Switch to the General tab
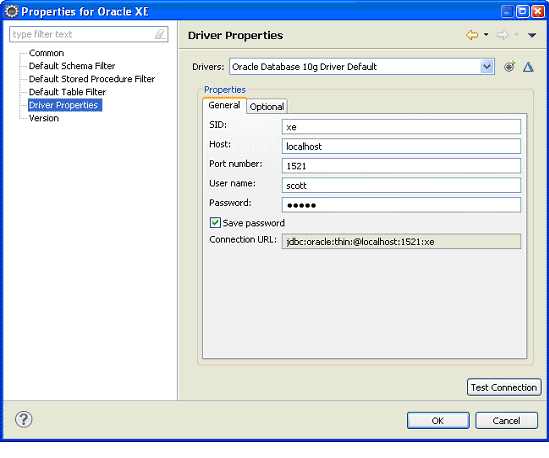The height and width of the screenshot is (458, 549). 224,105
